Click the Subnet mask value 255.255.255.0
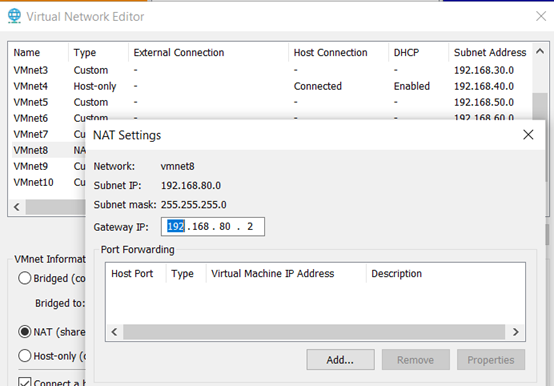Viewport: 555px width, 387px height. pos(194,205)
